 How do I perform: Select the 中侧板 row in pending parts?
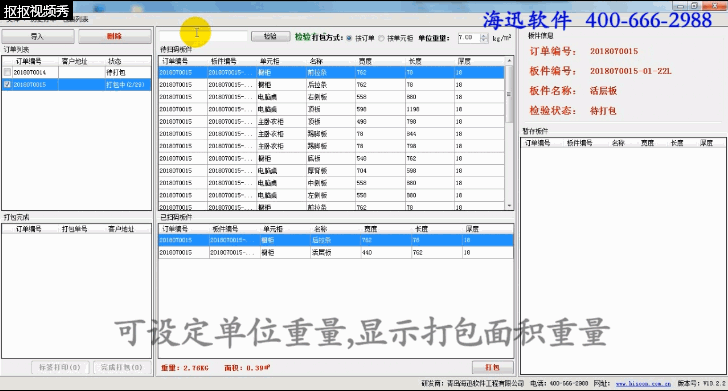click(x=332, y=183)
